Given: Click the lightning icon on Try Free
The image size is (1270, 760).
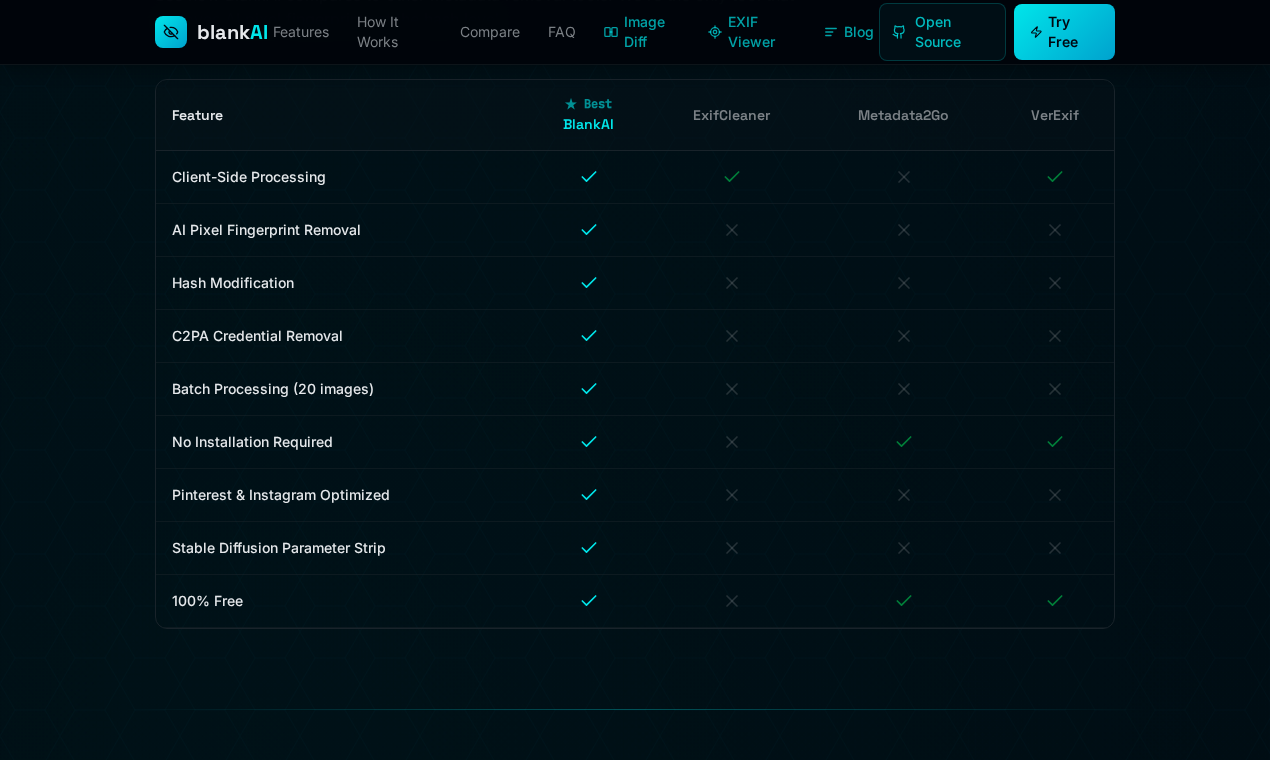Looking at the screenshot, I should pyautogui.click(x=1036, y=32).
